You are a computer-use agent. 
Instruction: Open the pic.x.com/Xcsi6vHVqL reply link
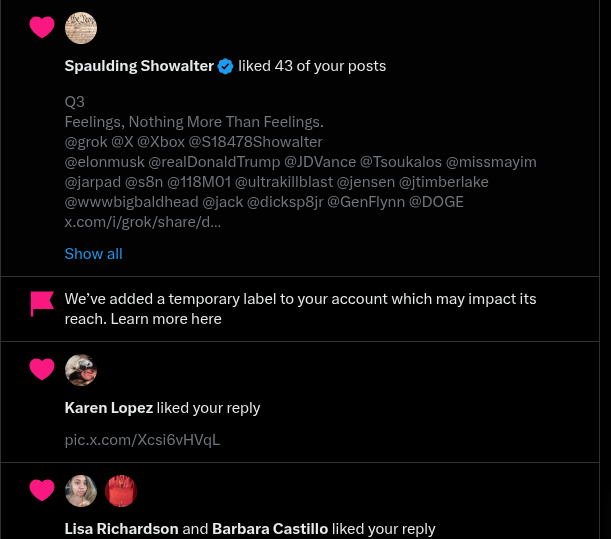tap(142, 440)
